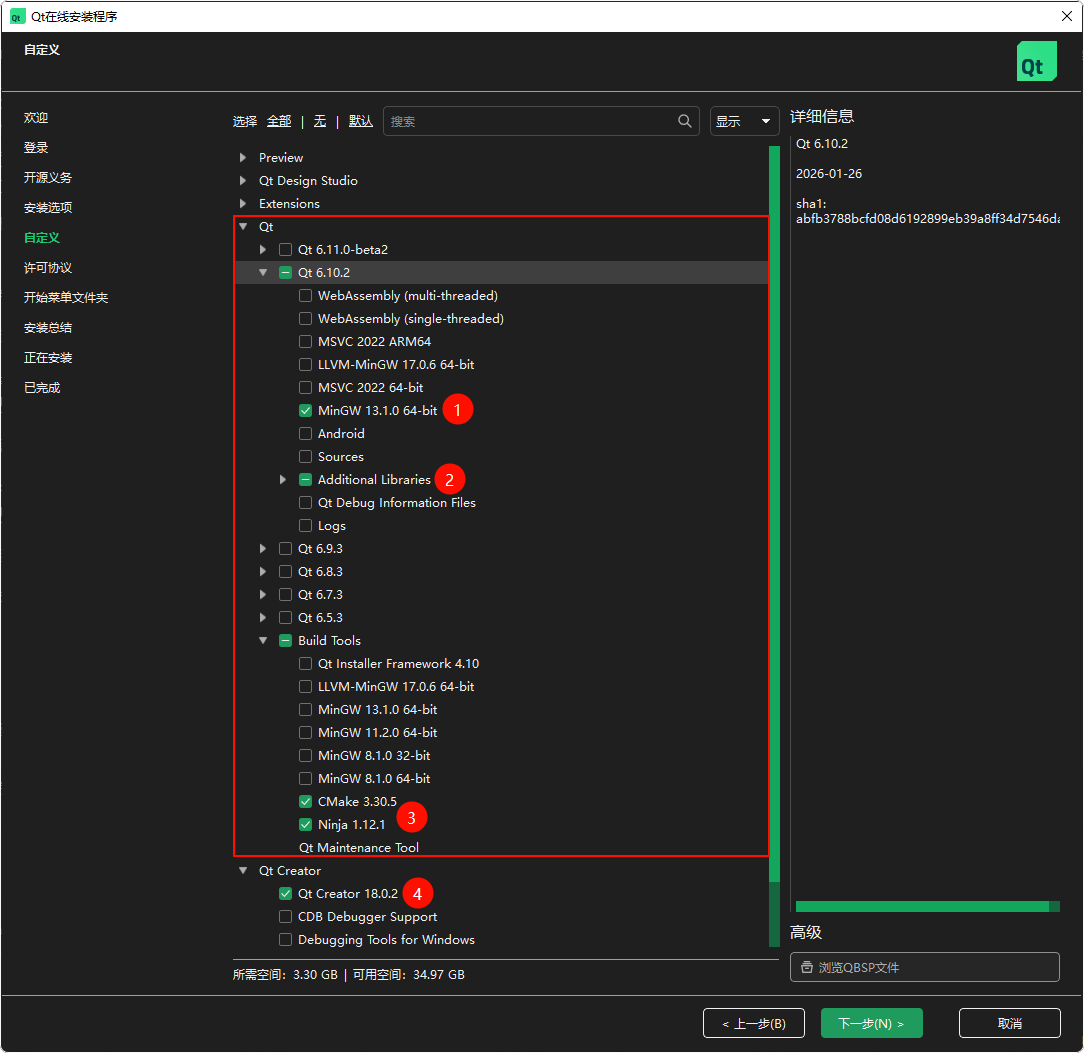The height and width of the screenshot is (1053, 1084).
Task: Click the 浏览QBSP文件 browse button
Action: click(x=924, y=966)
